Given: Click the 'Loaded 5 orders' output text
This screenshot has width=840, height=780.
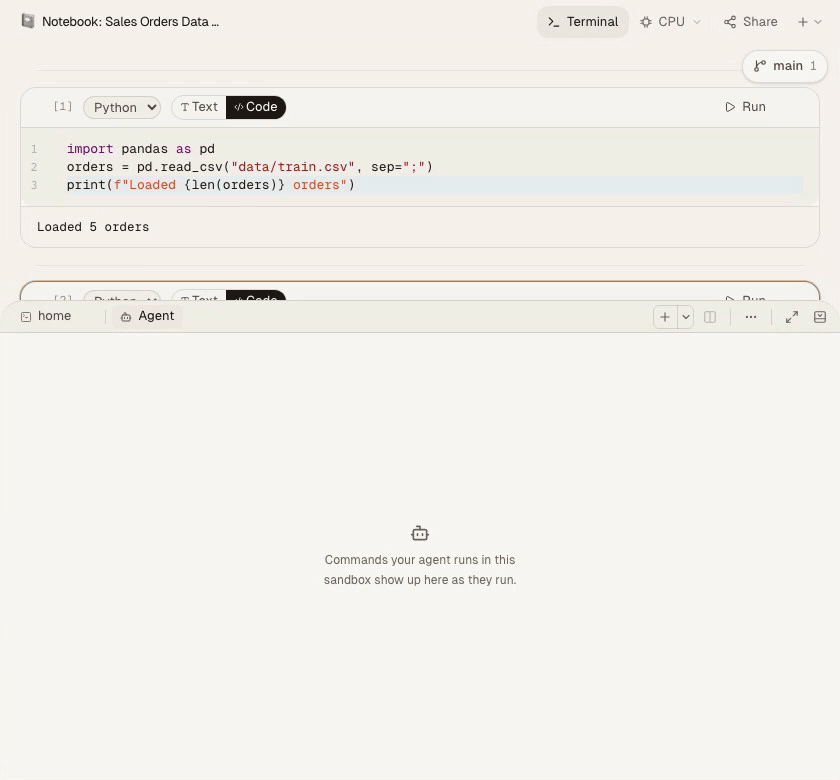Looking at the screenshot, I should tap(93, 227).
